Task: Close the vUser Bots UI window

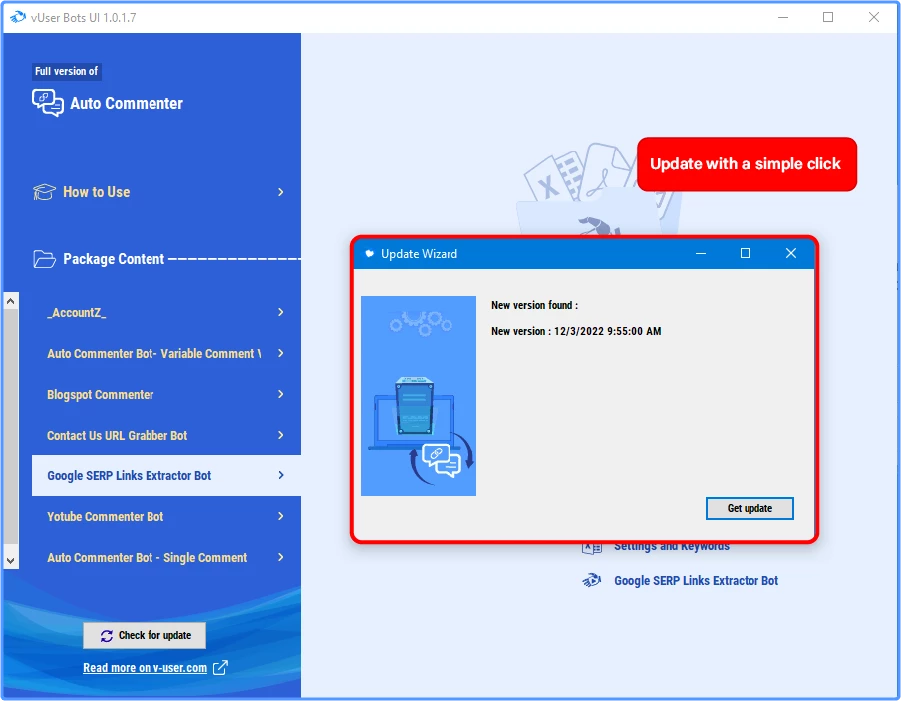Action: pos(874,17)
